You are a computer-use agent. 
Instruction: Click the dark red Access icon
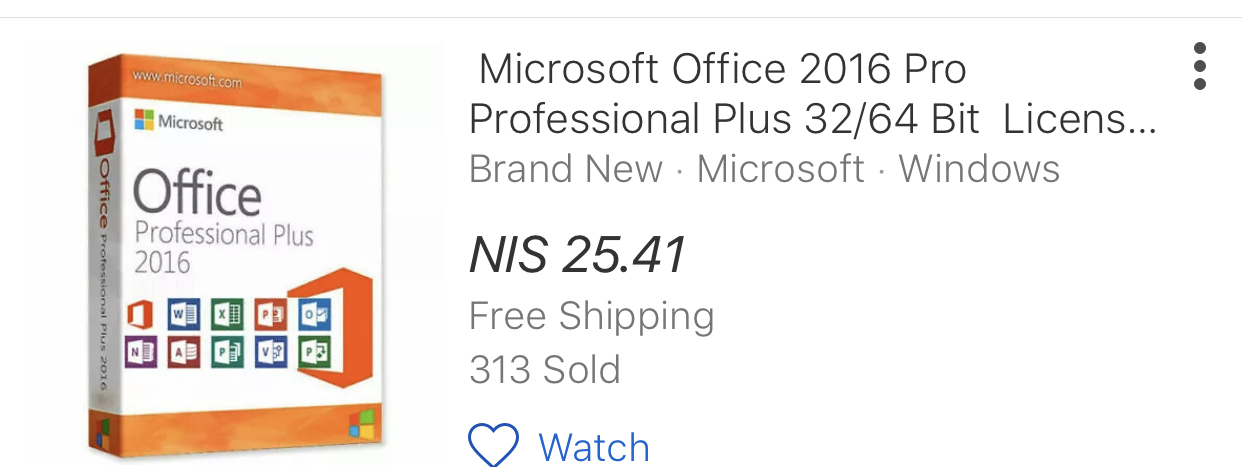point(185,352)
